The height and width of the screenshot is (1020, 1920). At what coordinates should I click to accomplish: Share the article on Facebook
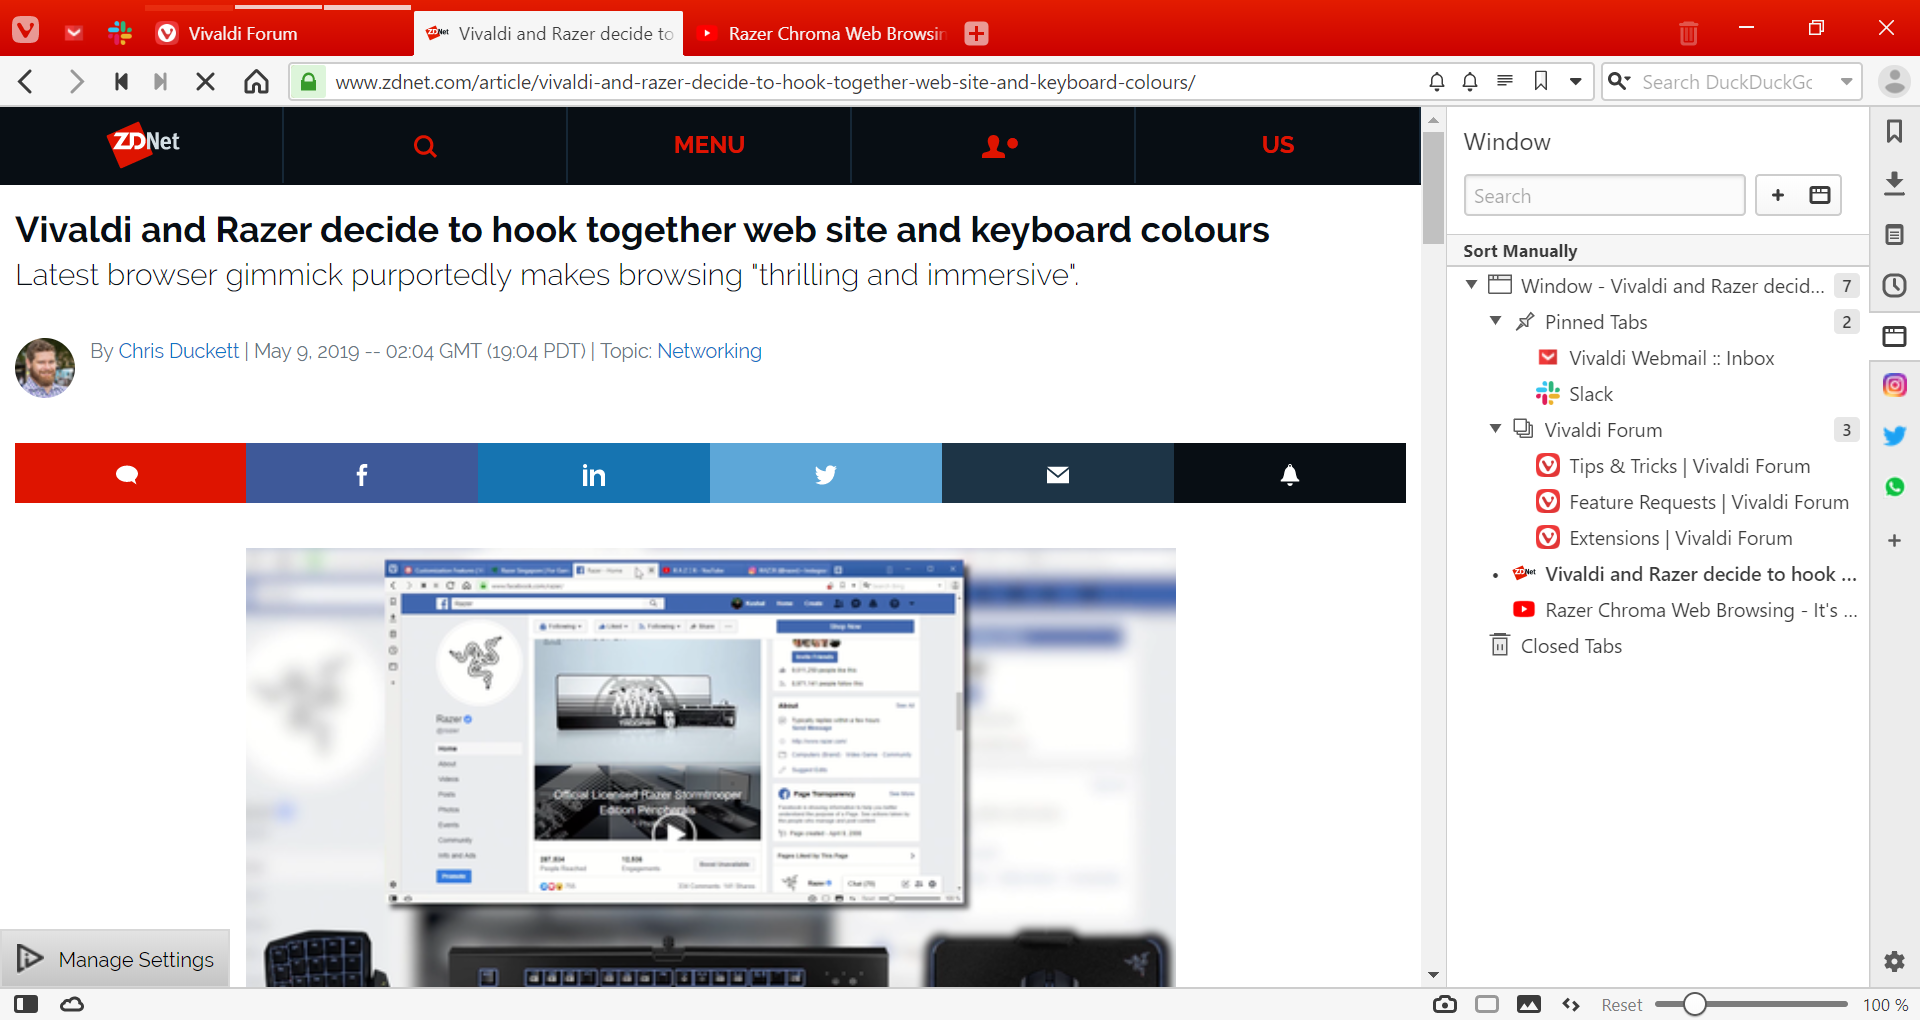361,473
